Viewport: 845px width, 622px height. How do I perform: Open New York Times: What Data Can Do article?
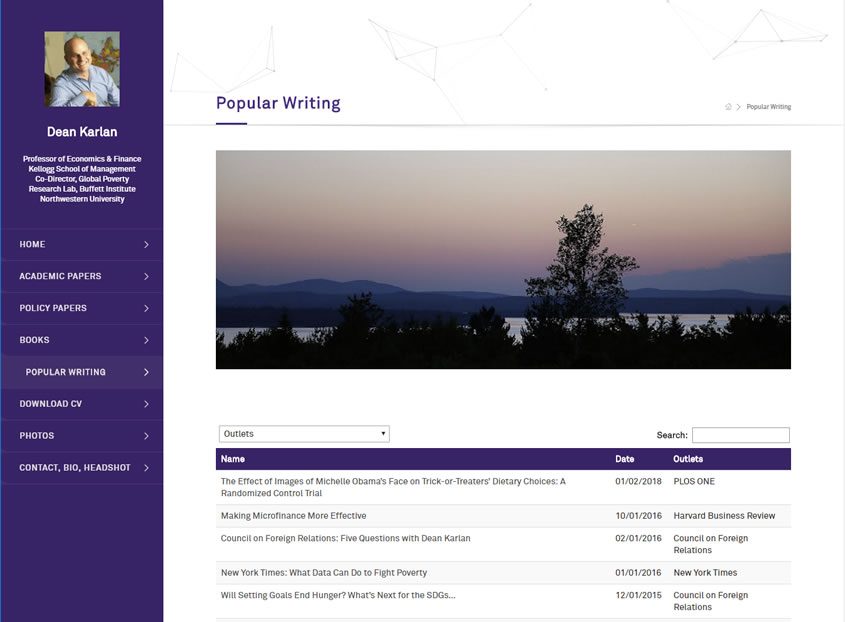[324, 573]
